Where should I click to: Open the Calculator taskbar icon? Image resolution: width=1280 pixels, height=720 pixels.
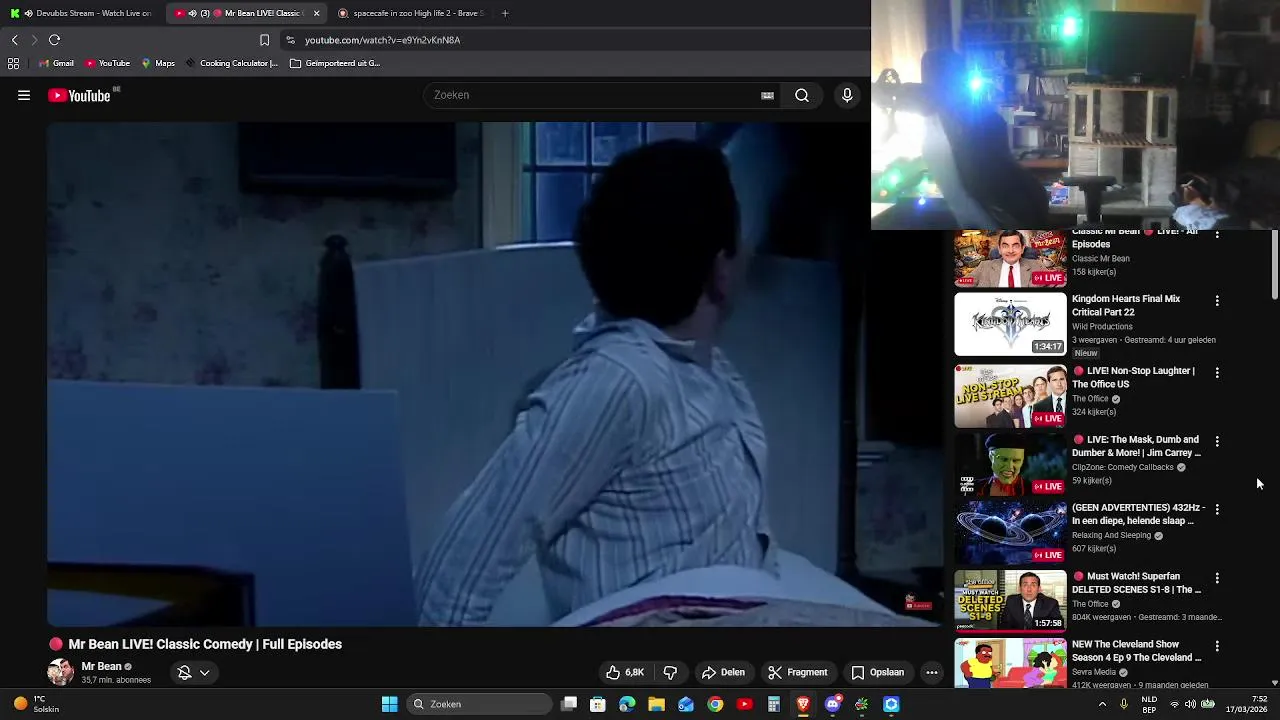point(773,704)
